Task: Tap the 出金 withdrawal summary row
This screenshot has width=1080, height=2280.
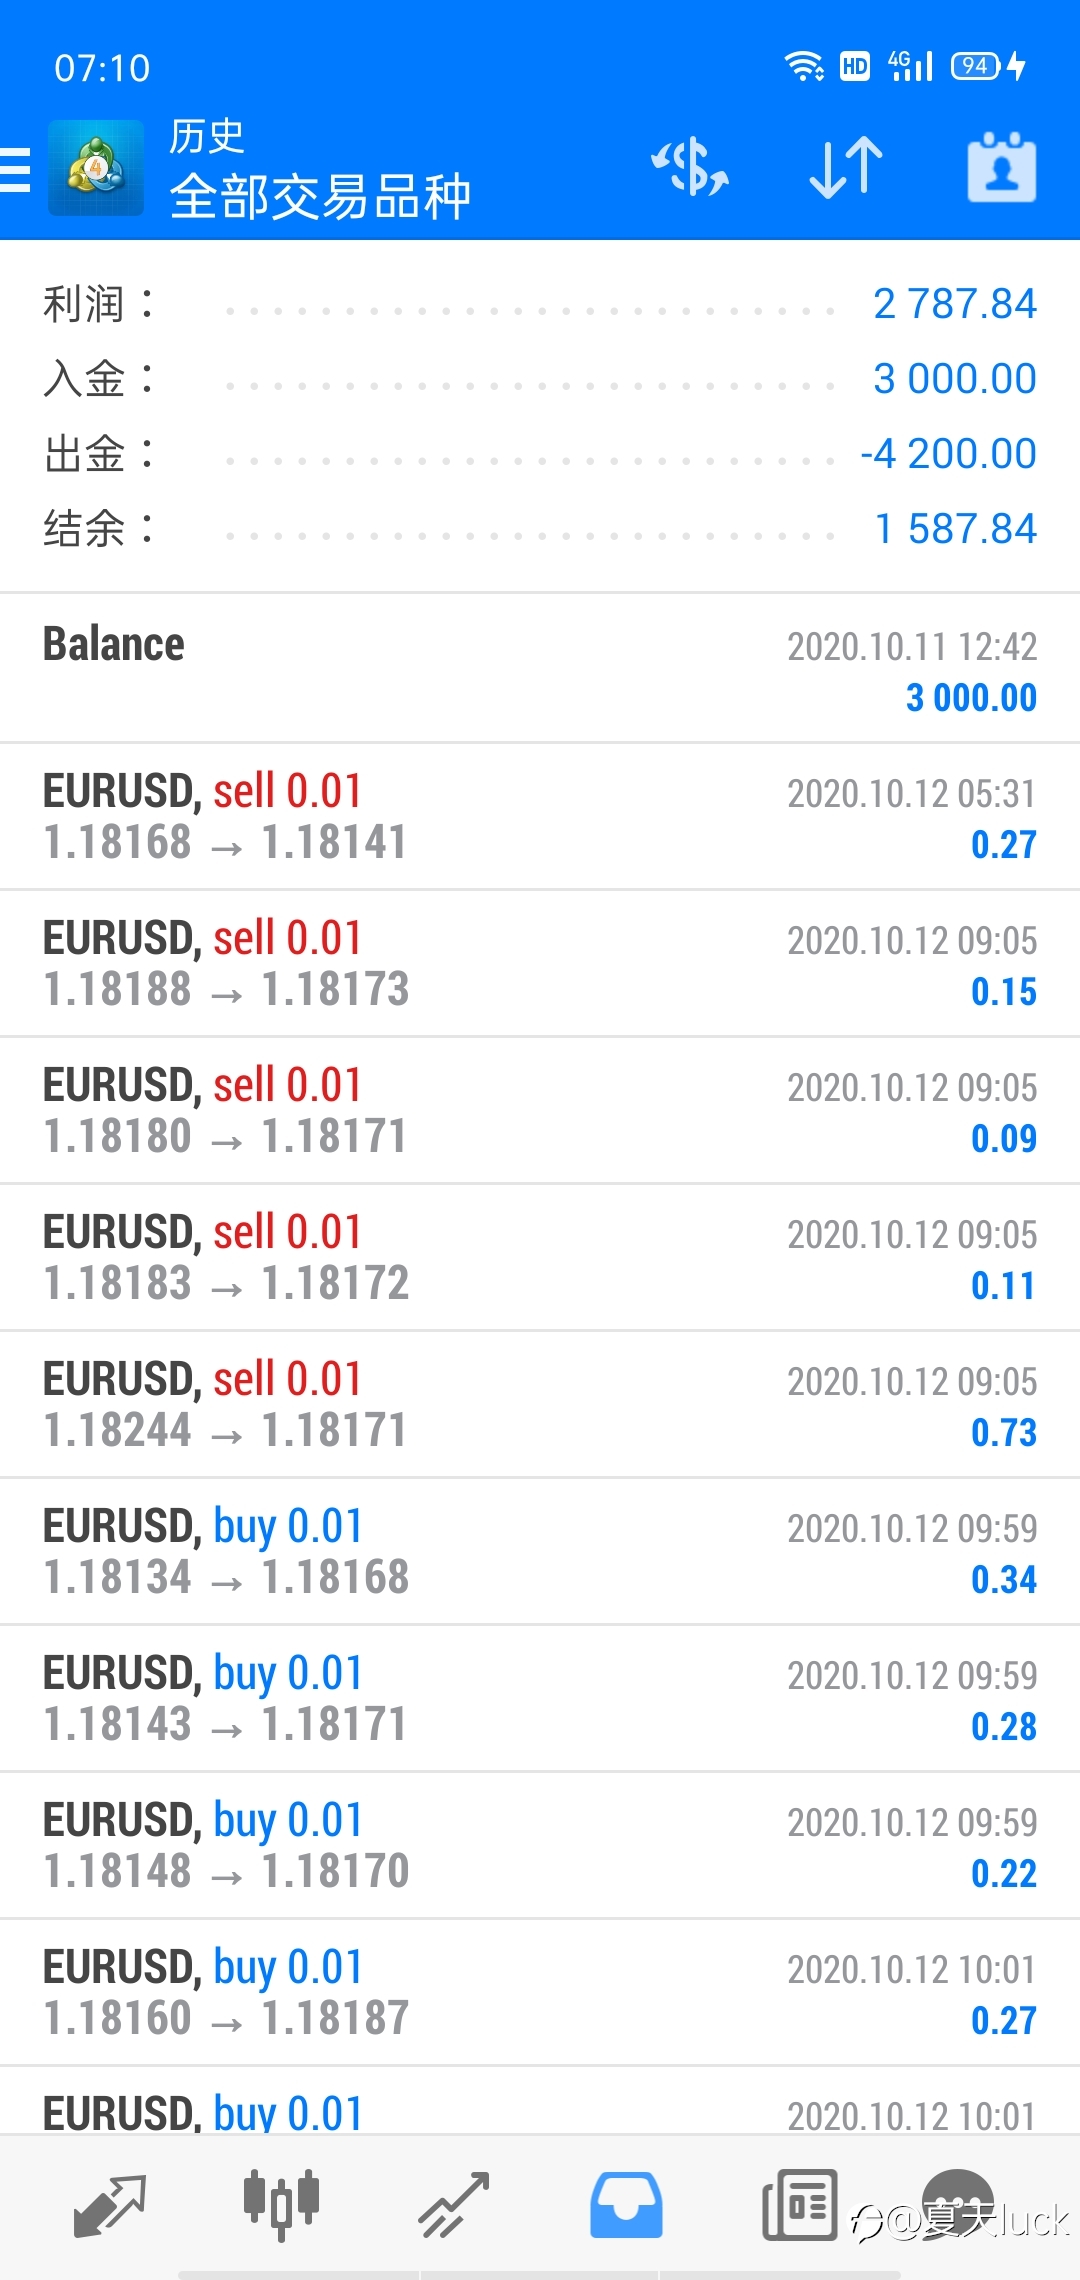Action: (x=540, y=454)
